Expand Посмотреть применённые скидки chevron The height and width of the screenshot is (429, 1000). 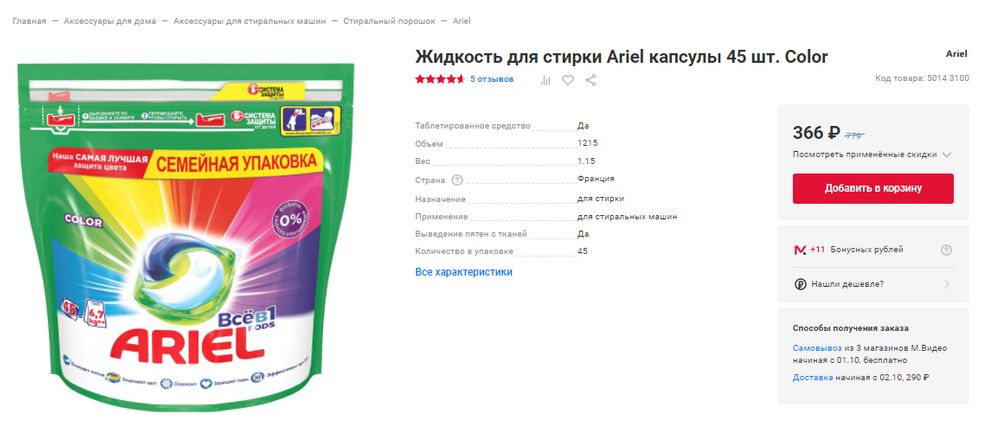point(946,154)
